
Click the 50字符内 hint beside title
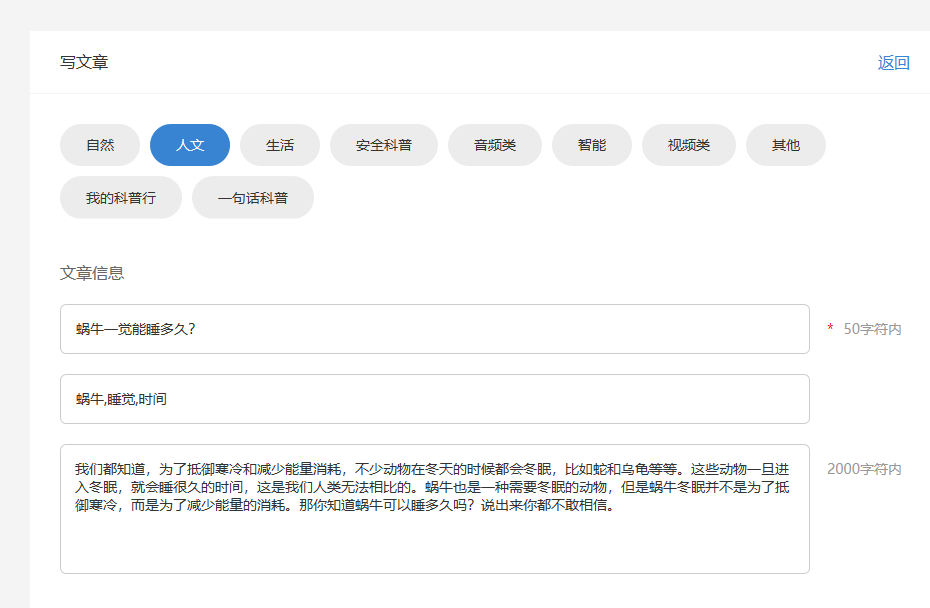coord(872,329)
